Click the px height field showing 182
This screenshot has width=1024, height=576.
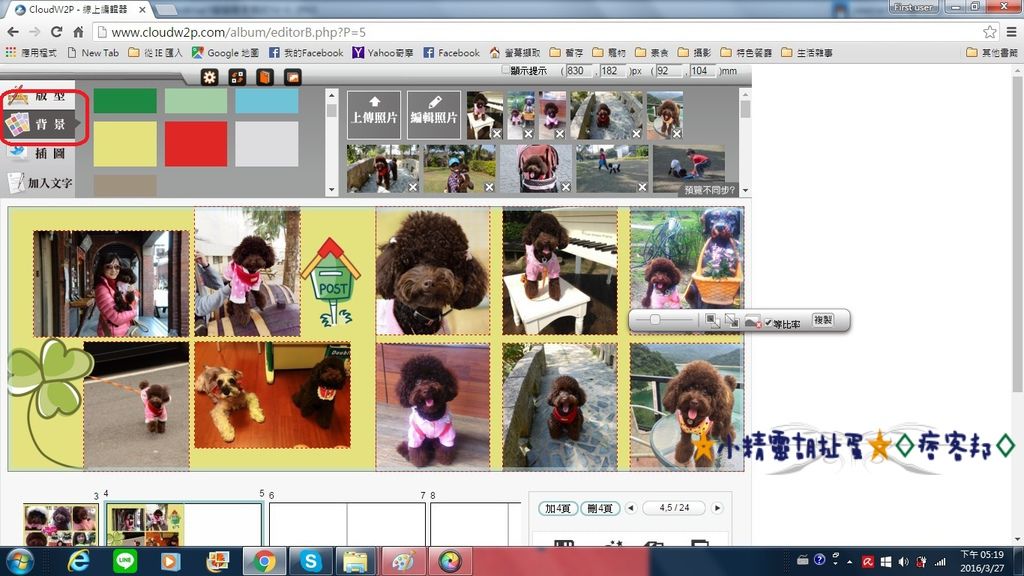pyautogui.click(x=613, y=71)
